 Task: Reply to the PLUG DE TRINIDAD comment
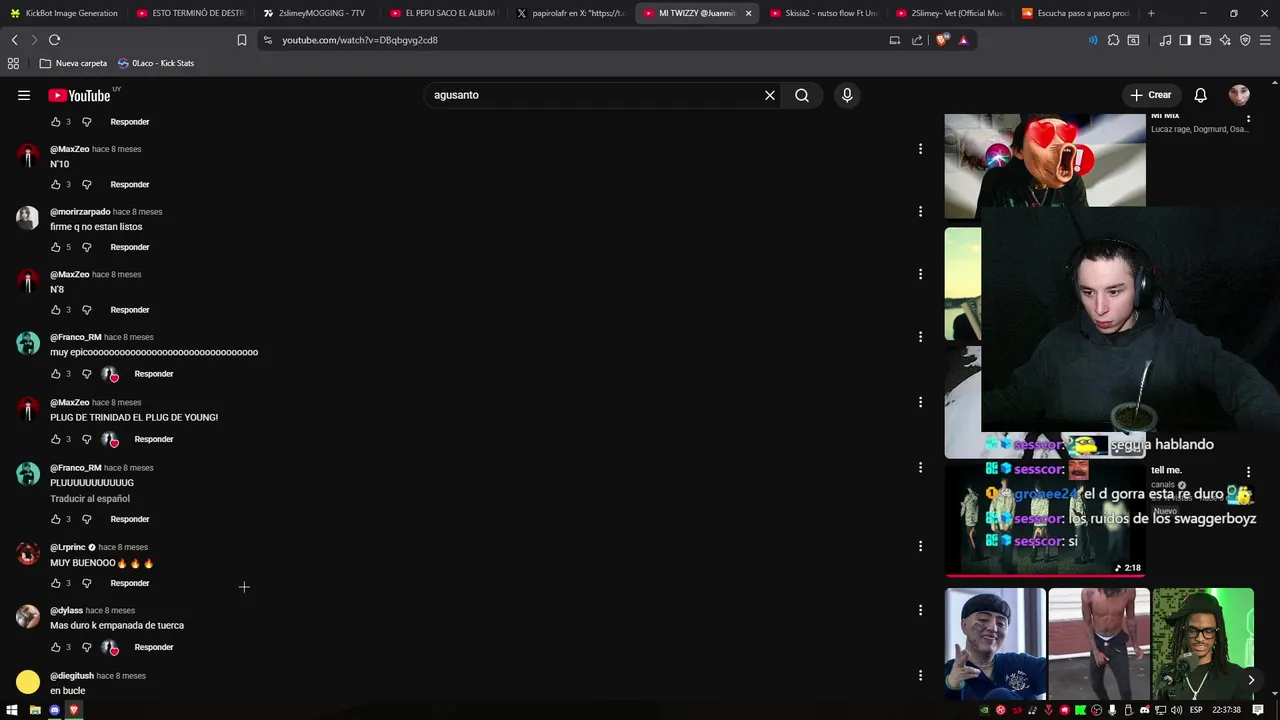pyautogui.click(x=154, y=439)
